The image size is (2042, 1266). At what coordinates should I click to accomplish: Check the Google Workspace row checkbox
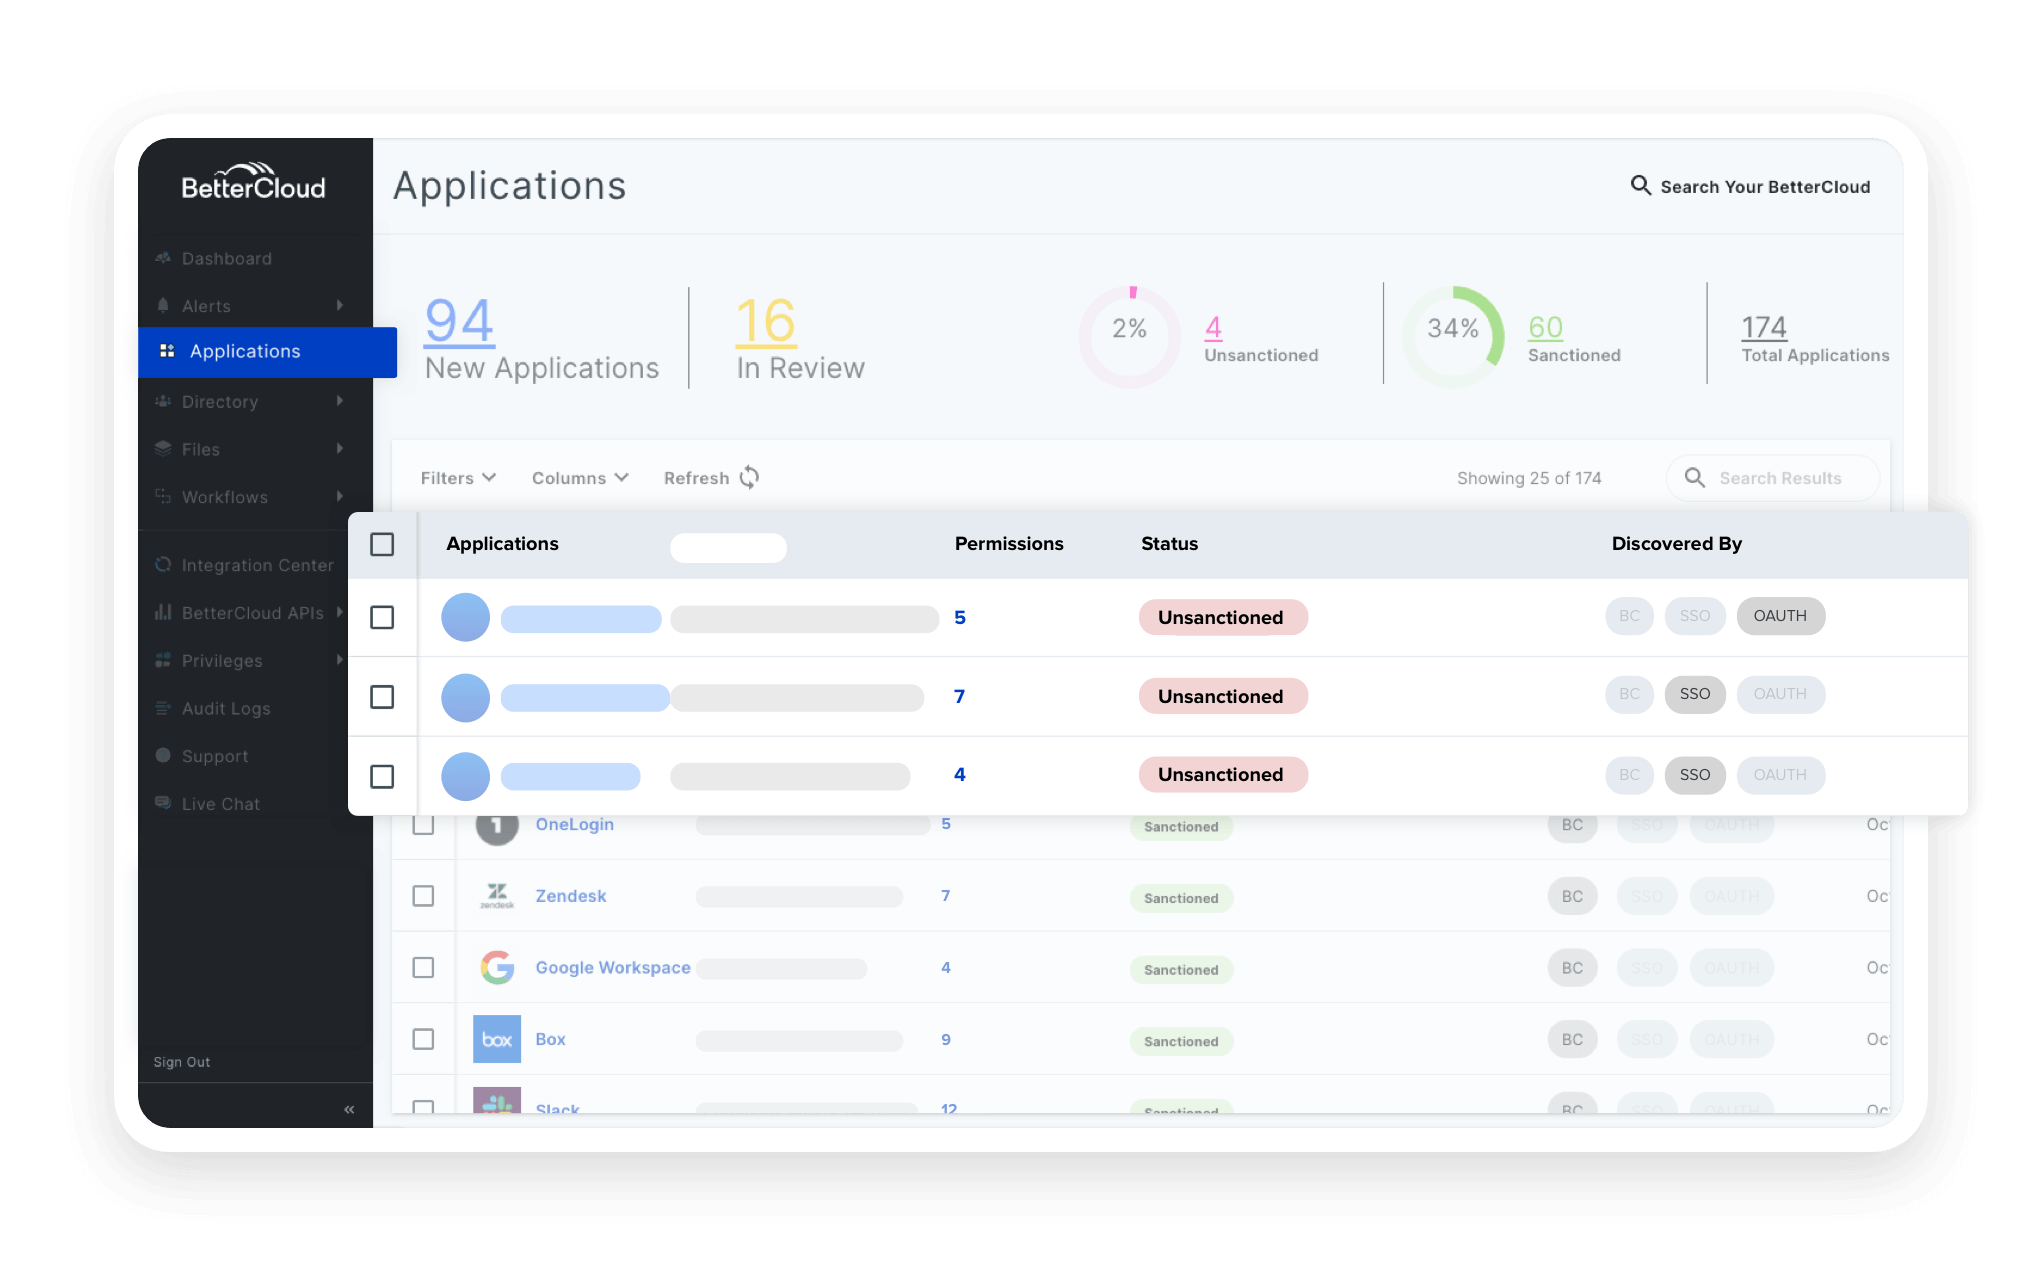pyautogui.click(x=423, y=967)
